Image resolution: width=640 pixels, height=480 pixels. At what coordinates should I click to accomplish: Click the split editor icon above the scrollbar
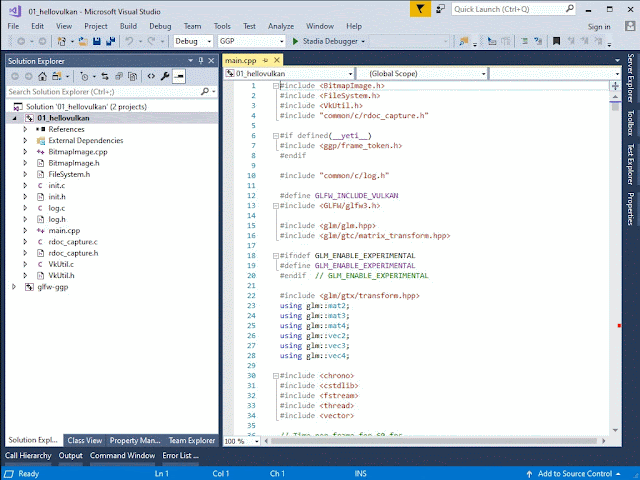(615, 86)
